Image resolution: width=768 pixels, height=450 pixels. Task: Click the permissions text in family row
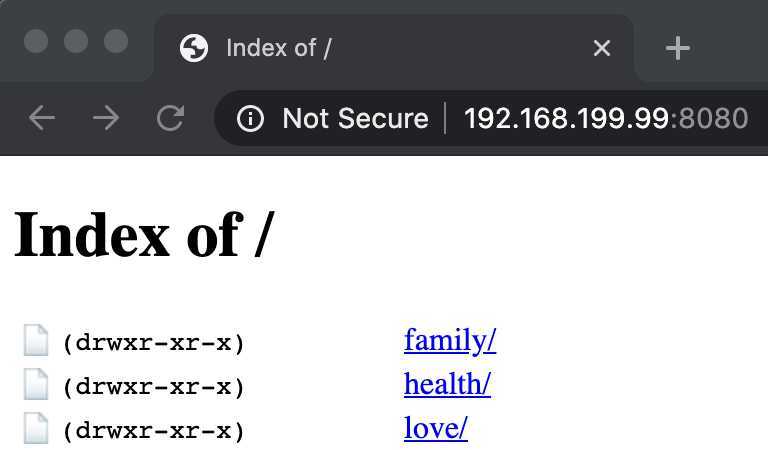[x=153, y=343]
